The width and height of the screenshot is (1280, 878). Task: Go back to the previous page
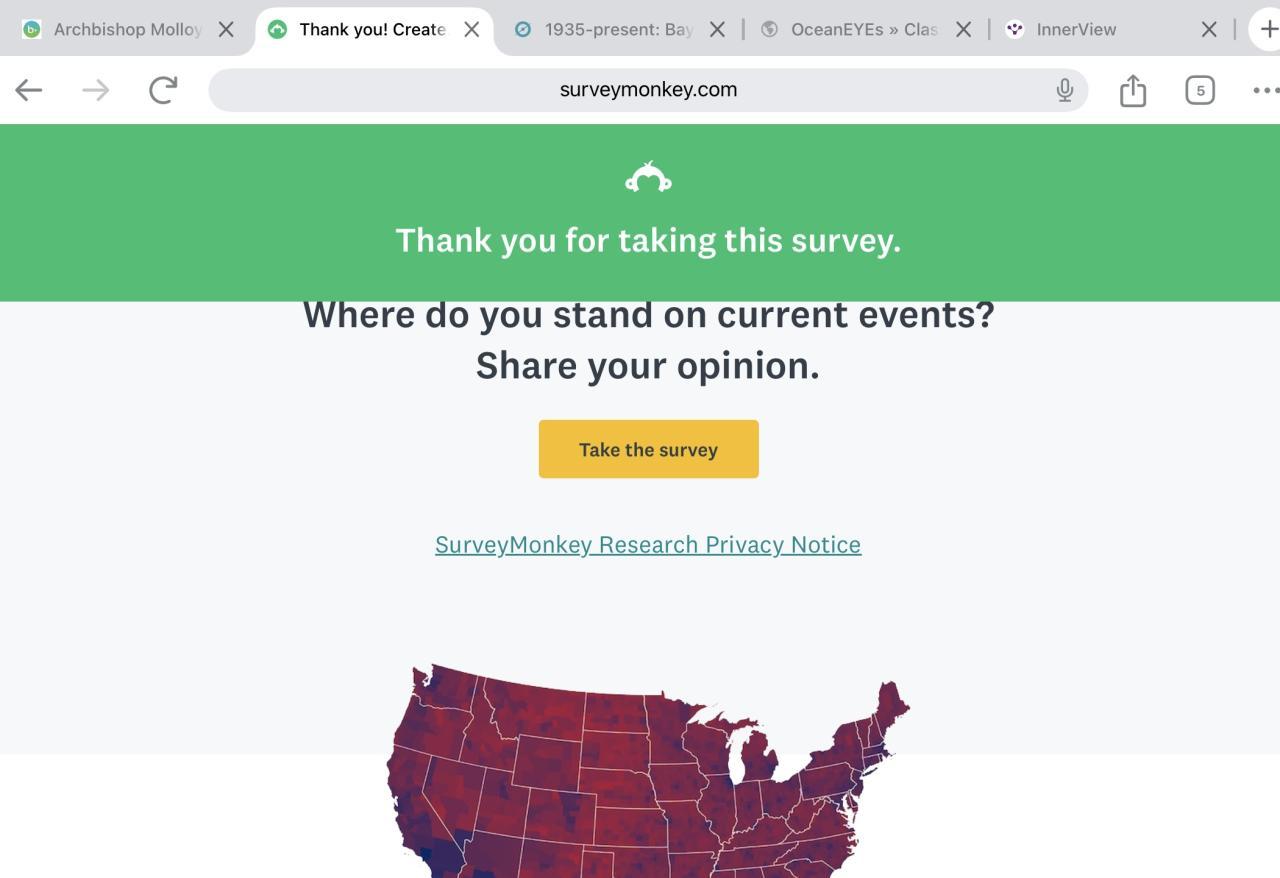tap(29, 90)
